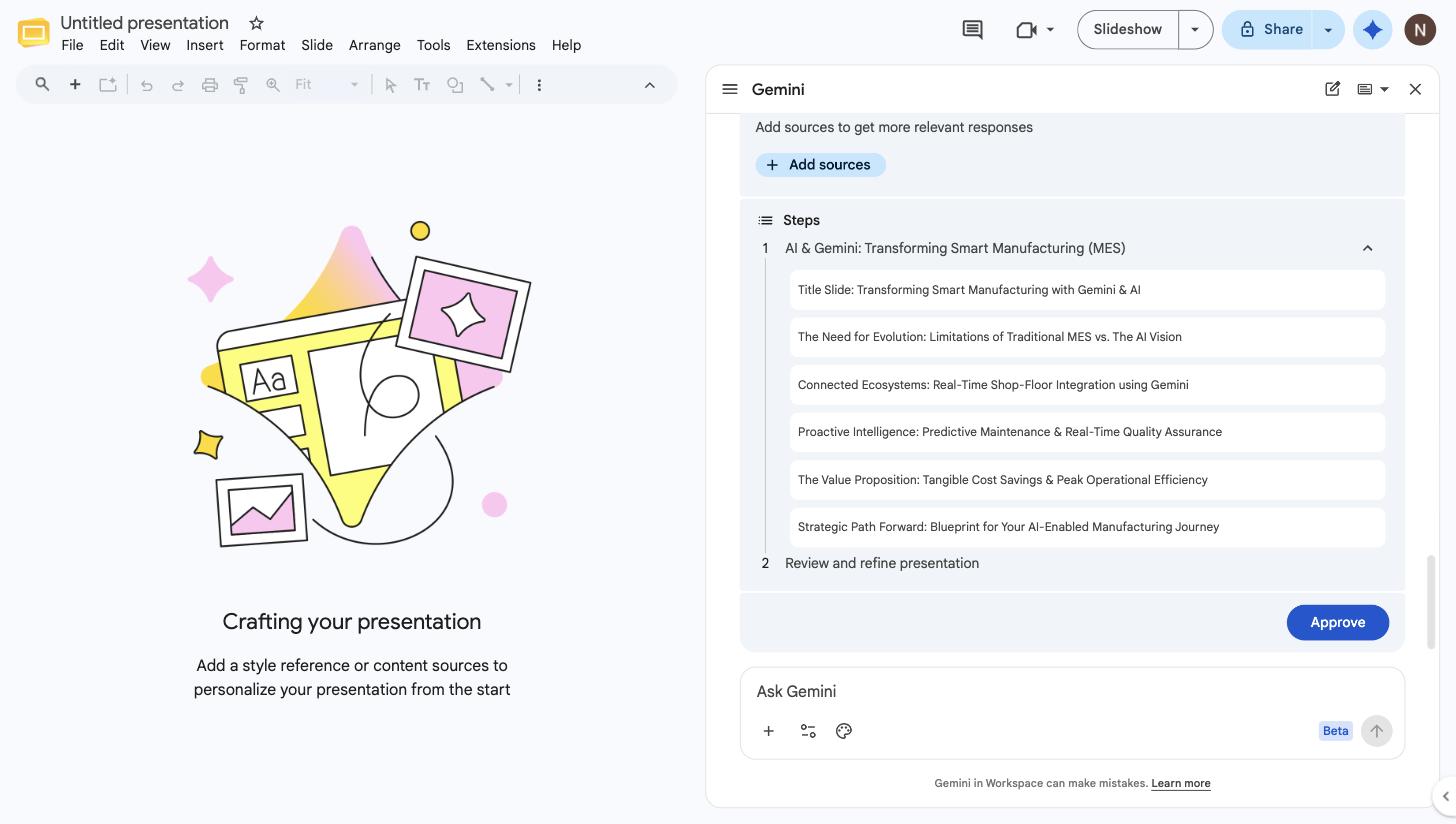Open the Slideshow options dropdown

[x=1195, y=30]
